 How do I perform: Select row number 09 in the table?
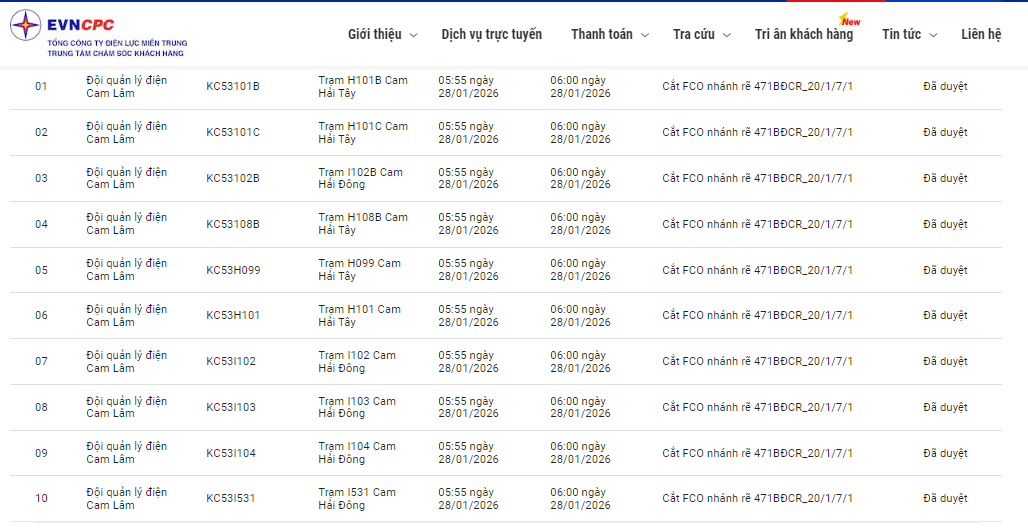[x=41, y=453]
